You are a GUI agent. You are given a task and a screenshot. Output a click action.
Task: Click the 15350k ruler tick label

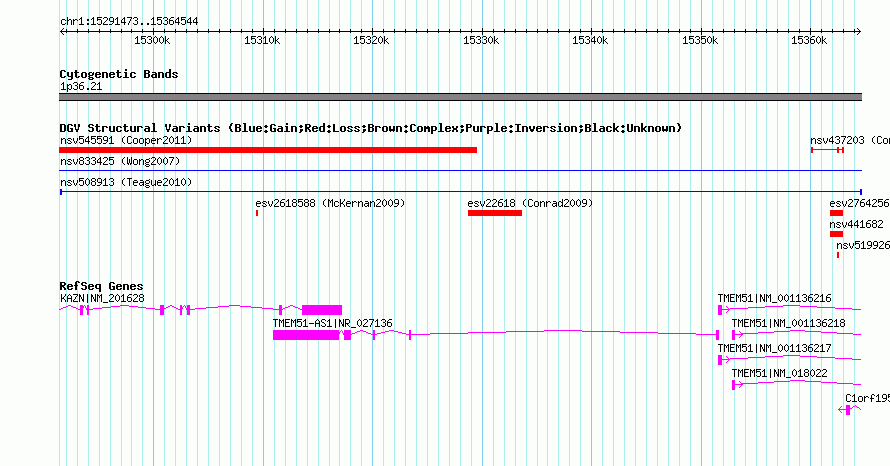click(700, 40)
